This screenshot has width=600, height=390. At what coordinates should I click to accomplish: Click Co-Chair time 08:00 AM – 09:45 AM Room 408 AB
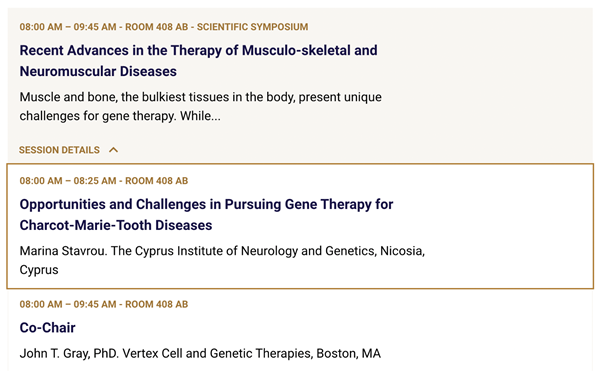click(x=104, y=304)
